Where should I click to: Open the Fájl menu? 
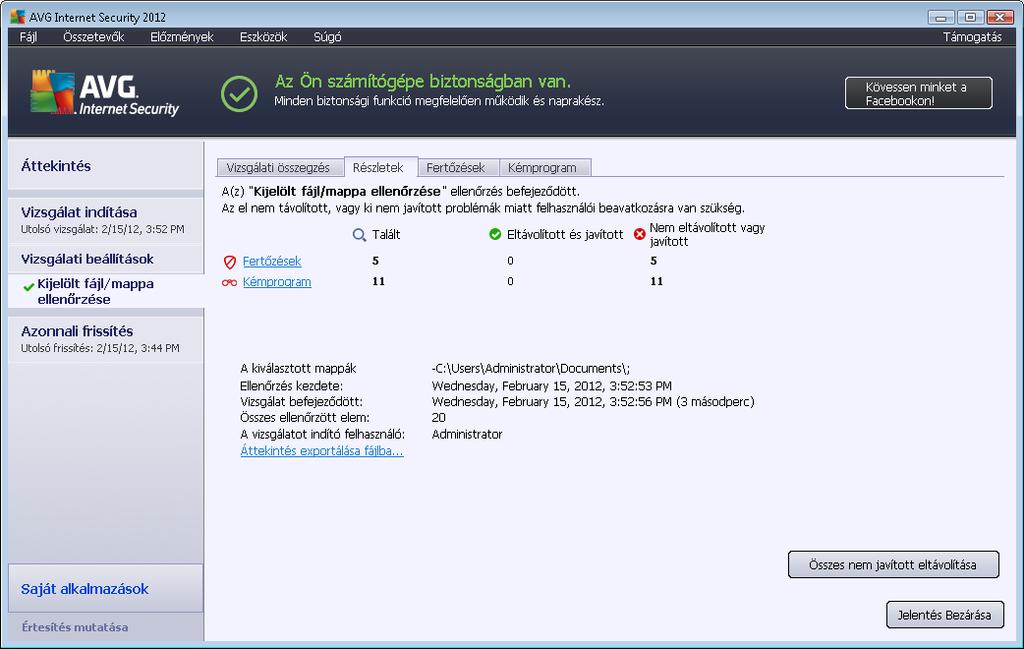28,37
